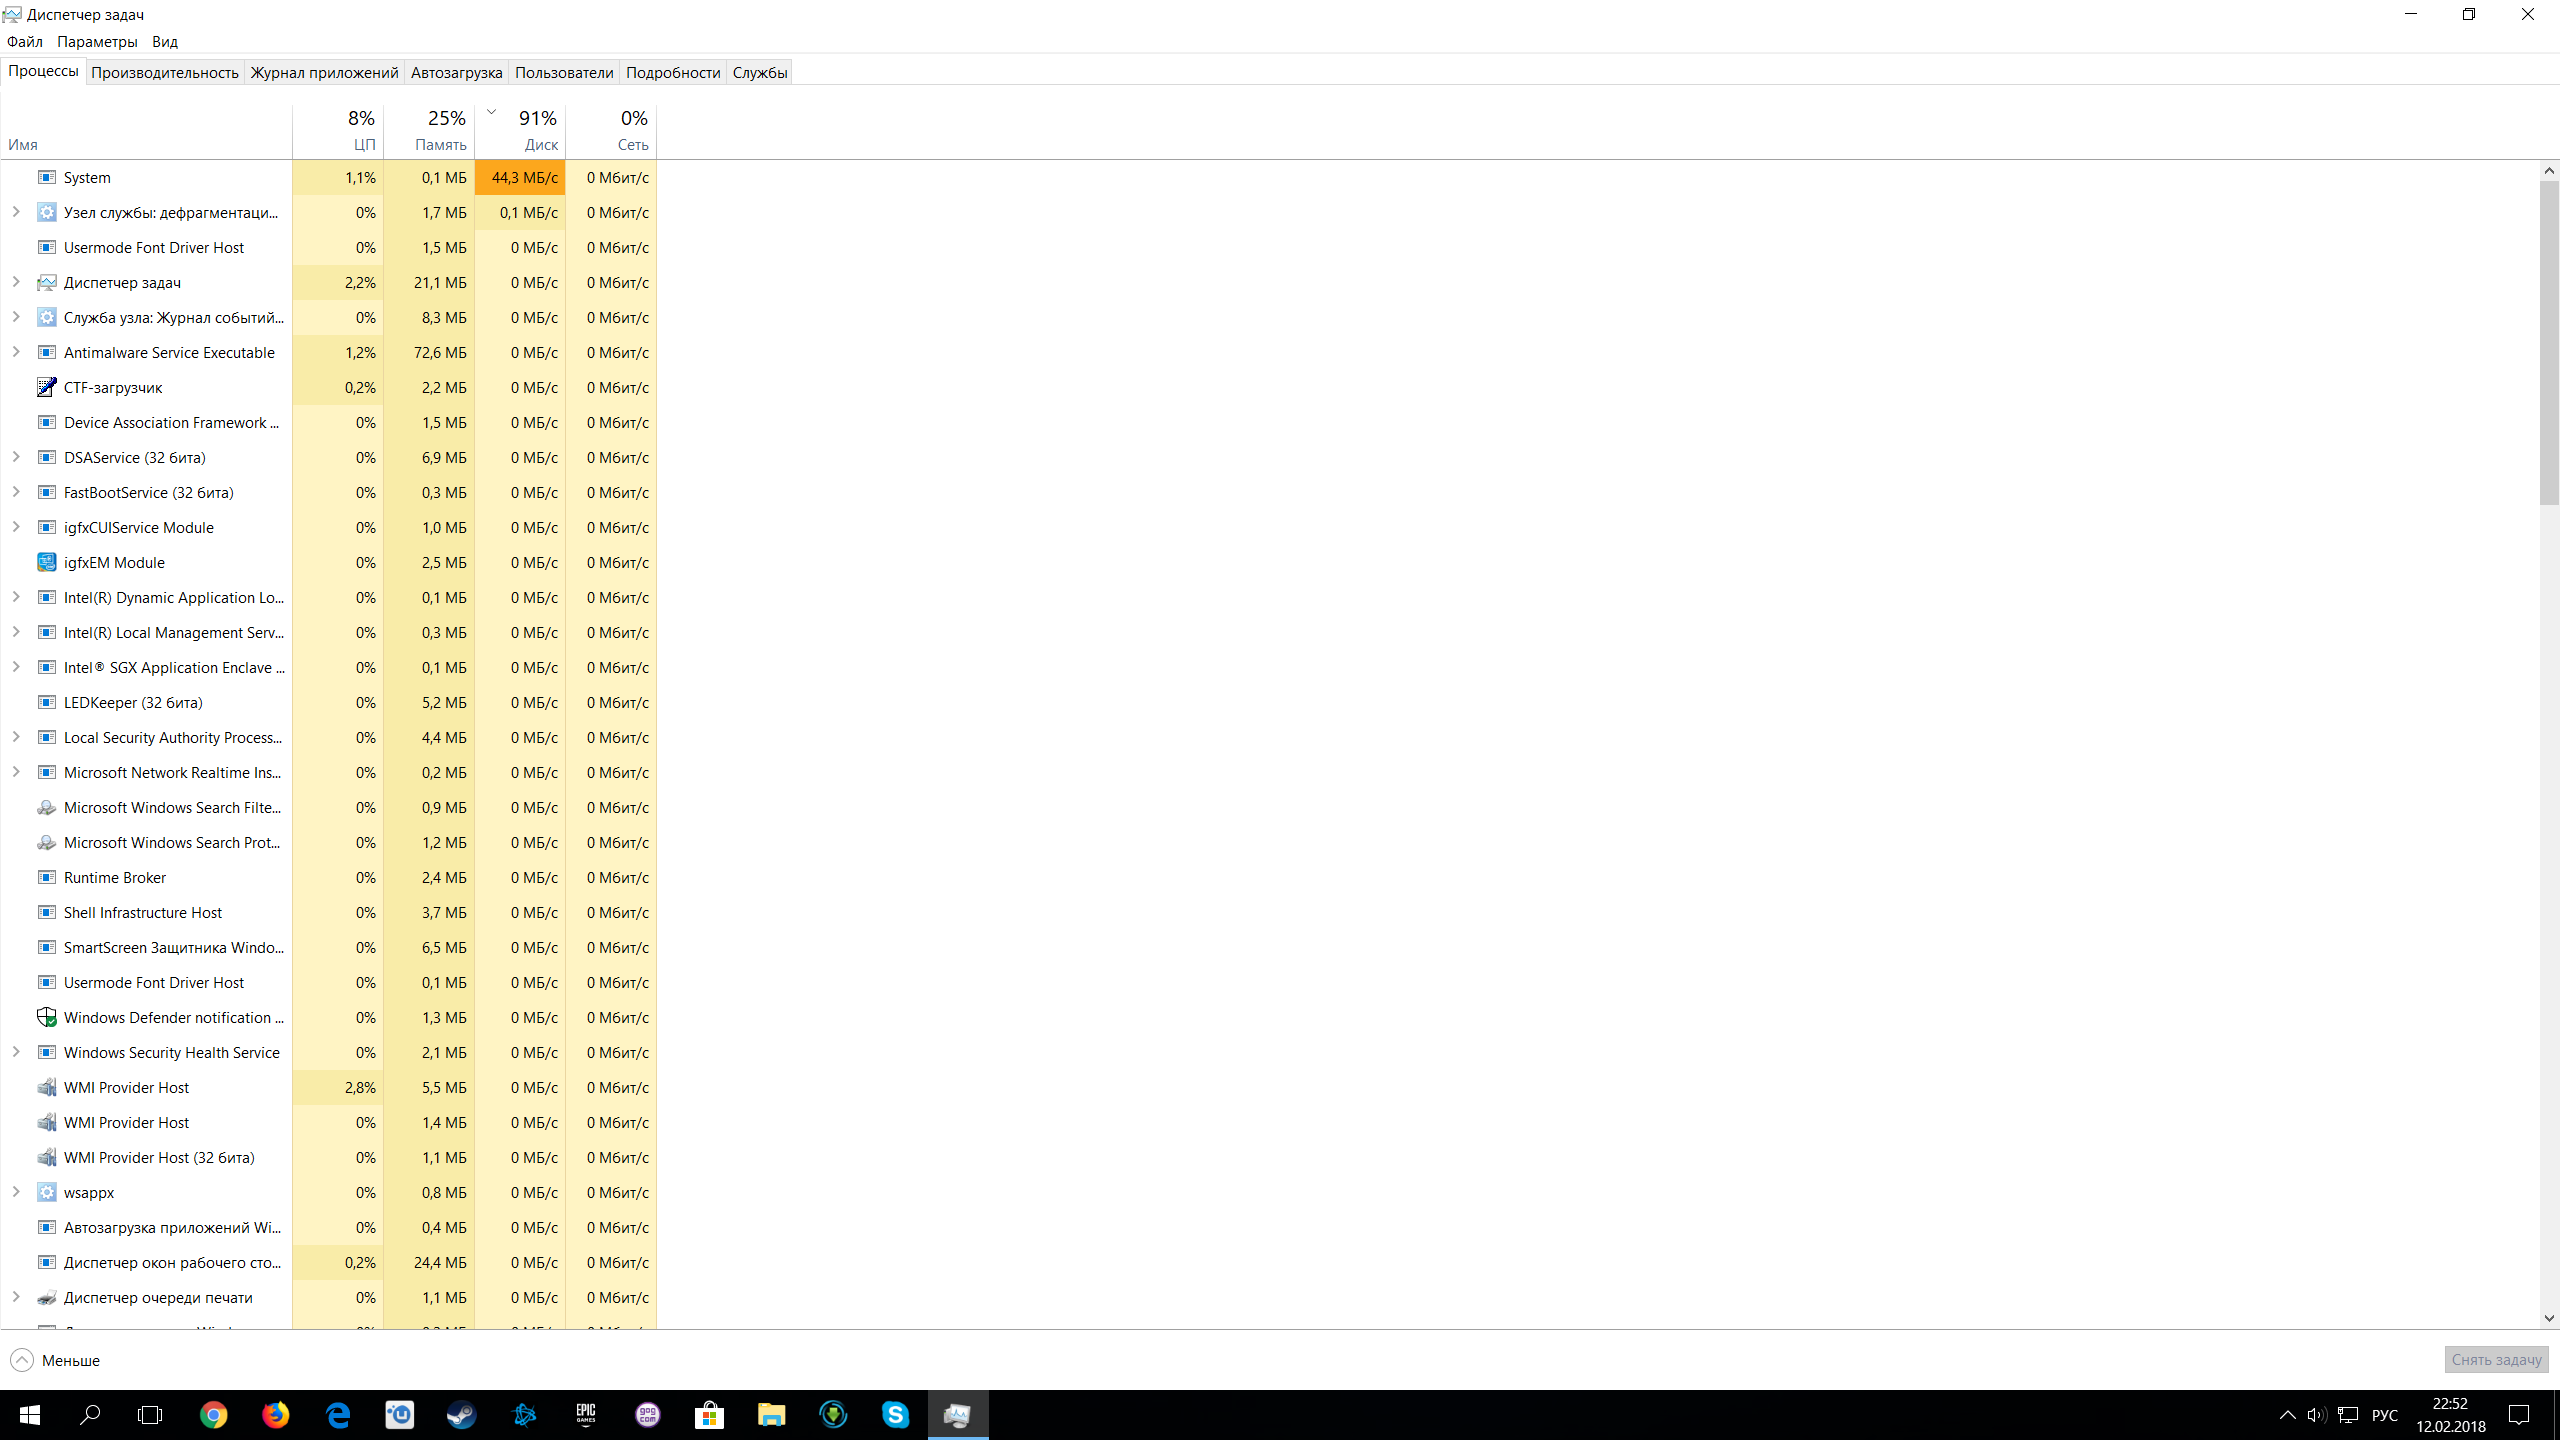This screenshot has height=1440, width=2560.
Task: Open the Производительность tab
Action: [x=165, y=72]
